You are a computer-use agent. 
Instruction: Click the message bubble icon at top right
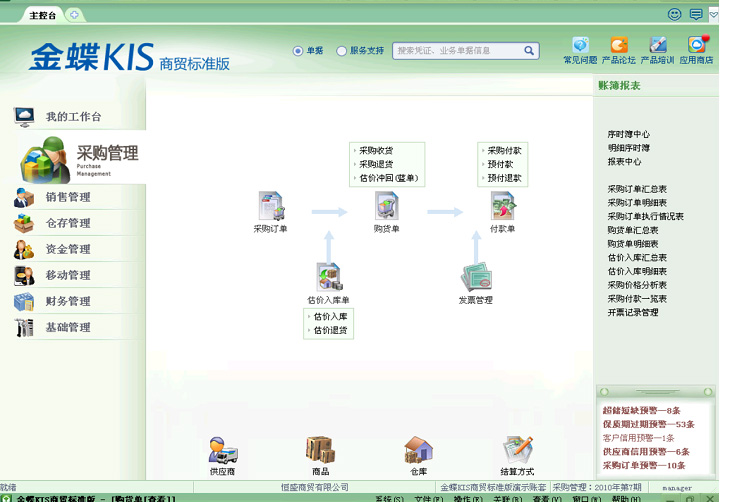[x=696, y=14]
